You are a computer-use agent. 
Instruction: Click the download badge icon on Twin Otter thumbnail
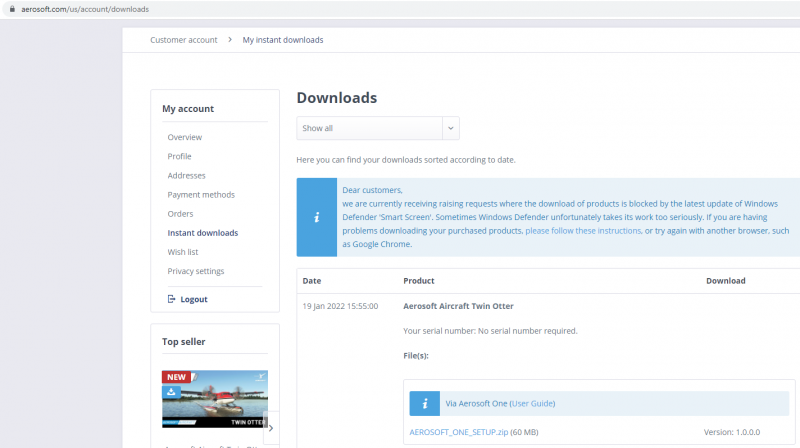coord(171,392)
